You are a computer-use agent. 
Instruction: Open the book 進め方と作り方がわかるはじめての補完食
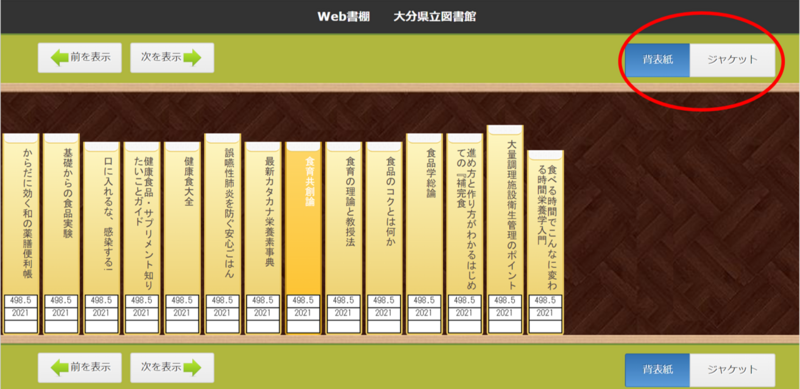click(x=464, y=234)
